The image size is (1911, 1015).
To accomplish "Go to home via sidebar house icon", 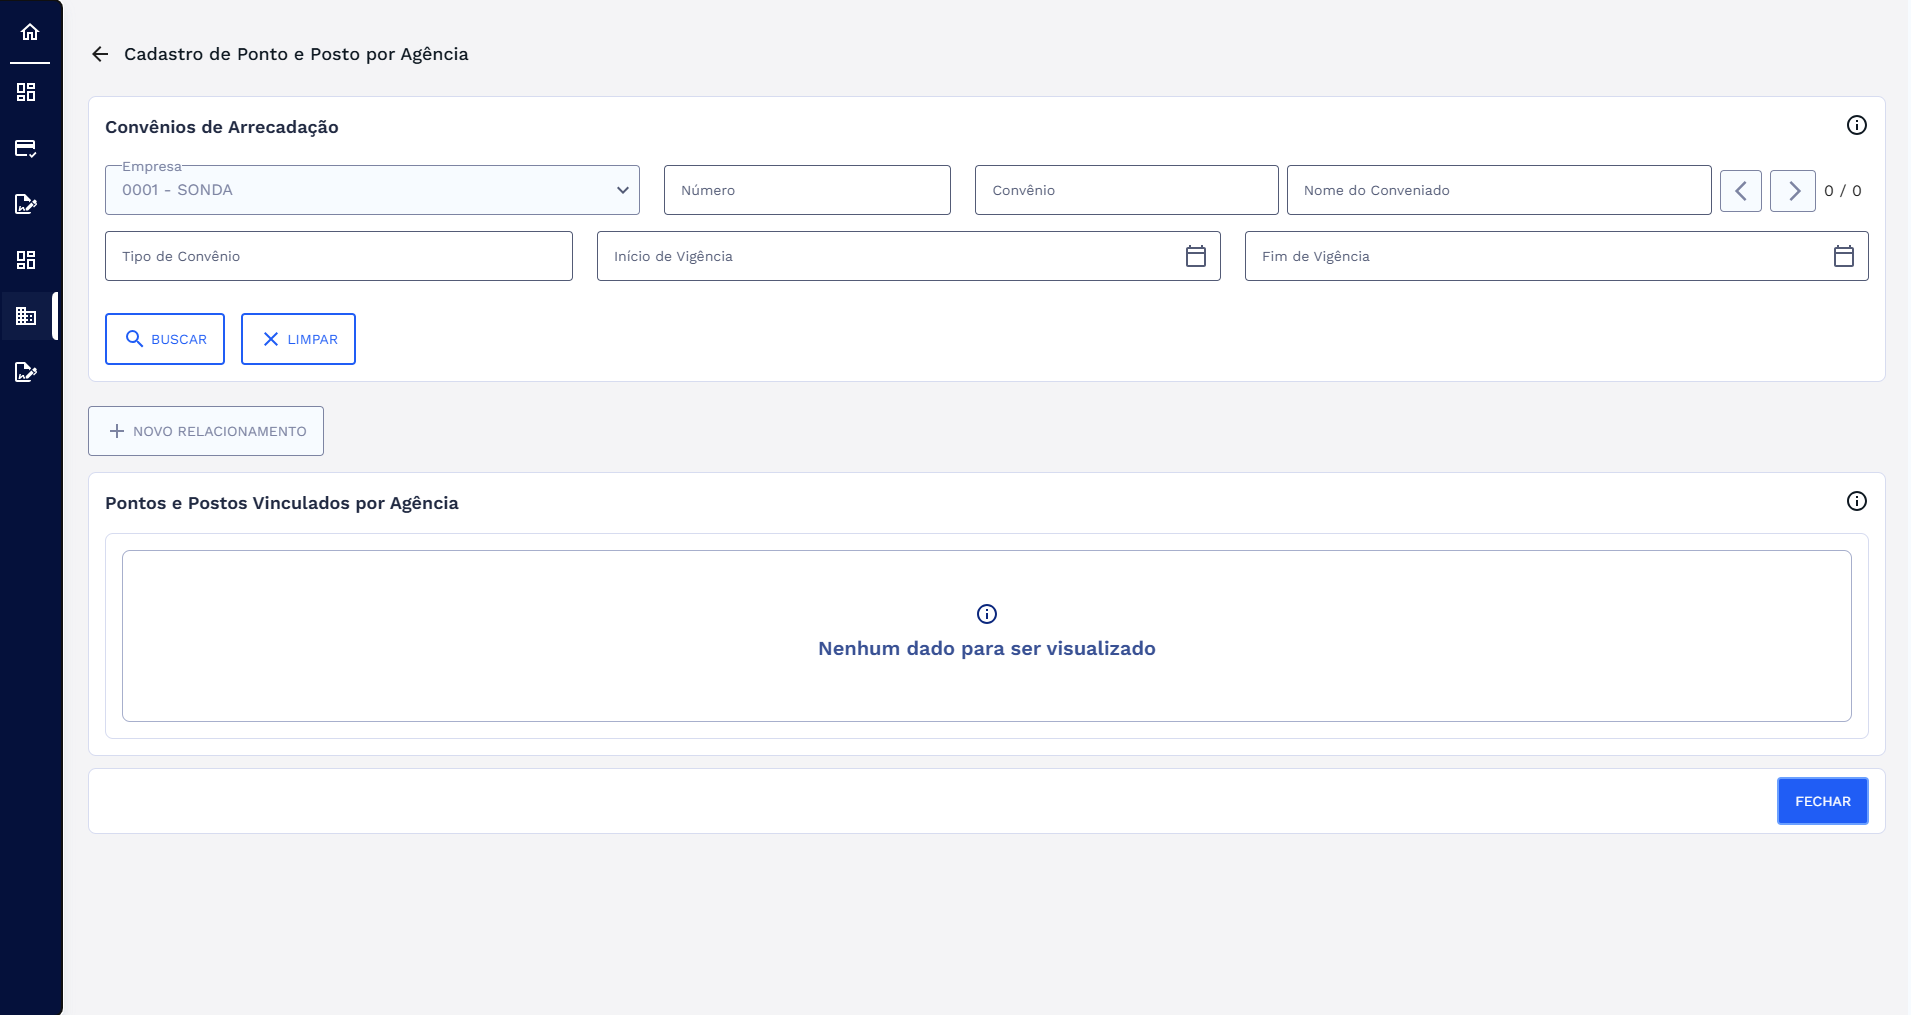I will (30, 32).
